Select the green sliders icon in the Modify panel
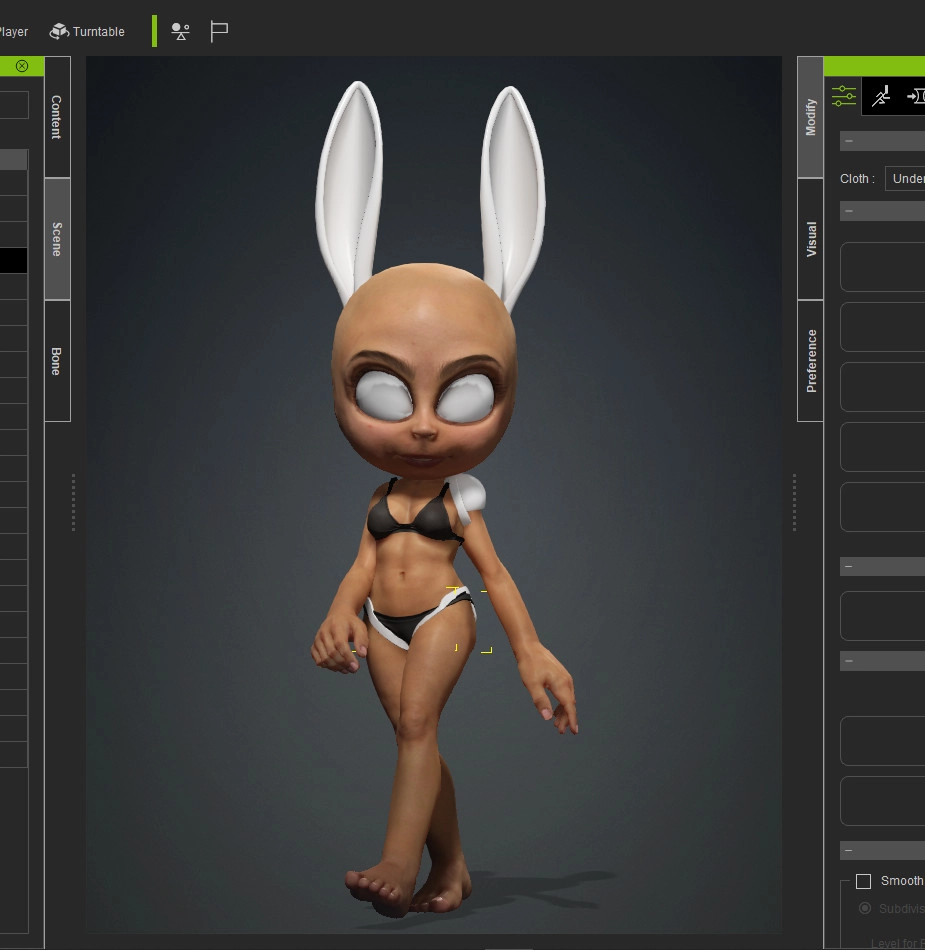The height and width of the screenshot is (950, 925). (844, 96)
